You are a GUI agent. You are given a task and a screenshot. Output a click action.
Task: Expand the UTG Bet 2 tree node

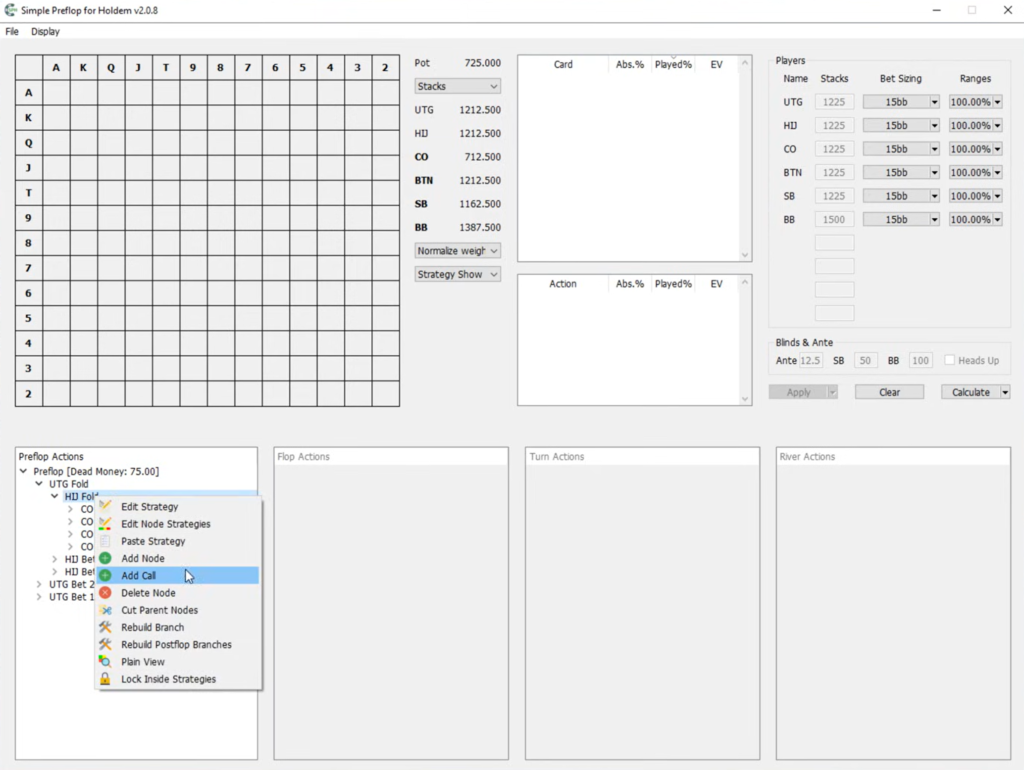[39, 584]
